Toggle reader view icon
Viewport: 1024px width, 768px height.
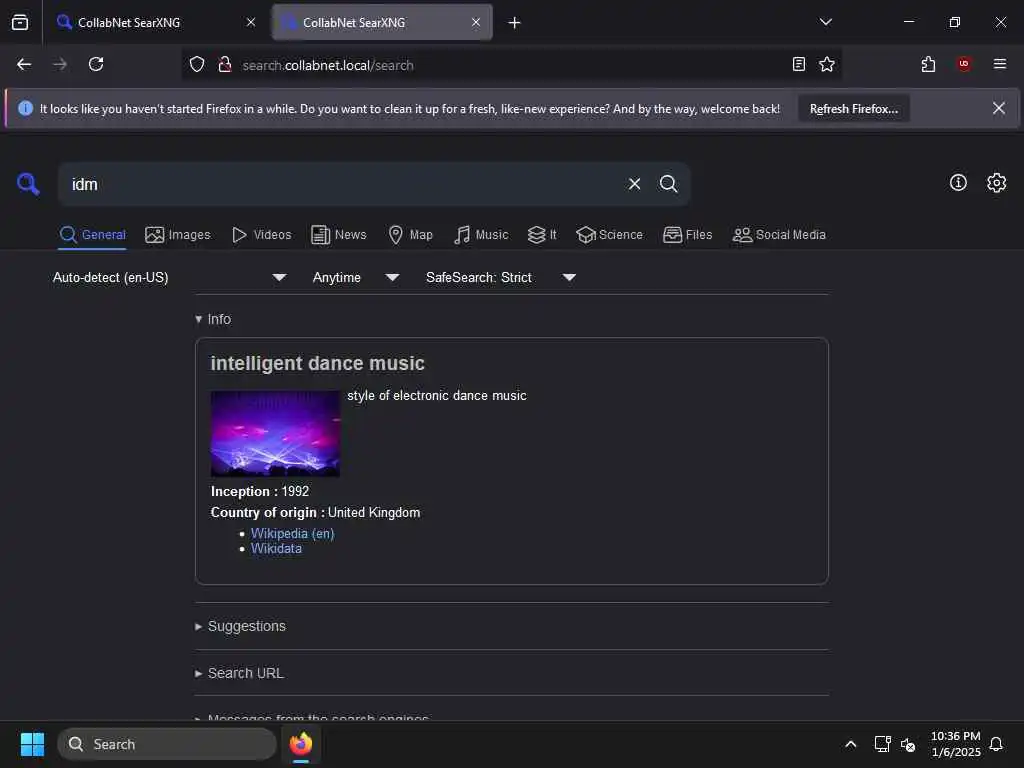[x=798, y=64]
